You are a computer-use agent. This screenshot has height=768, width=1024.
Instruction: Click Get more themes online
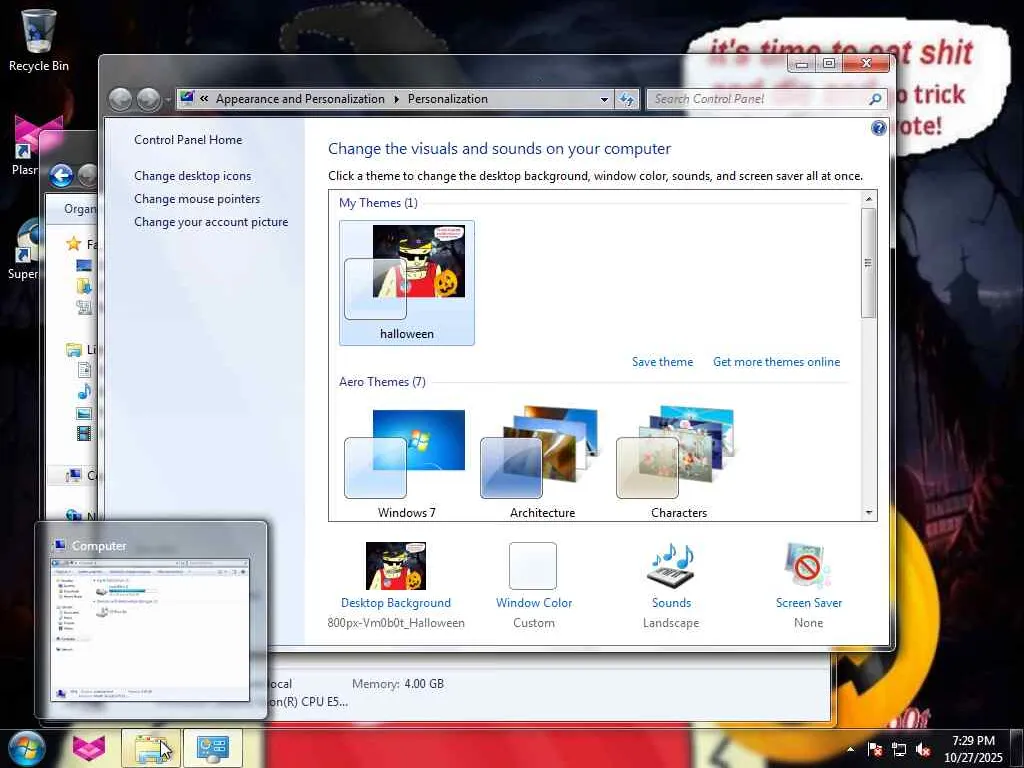[776, 362]
